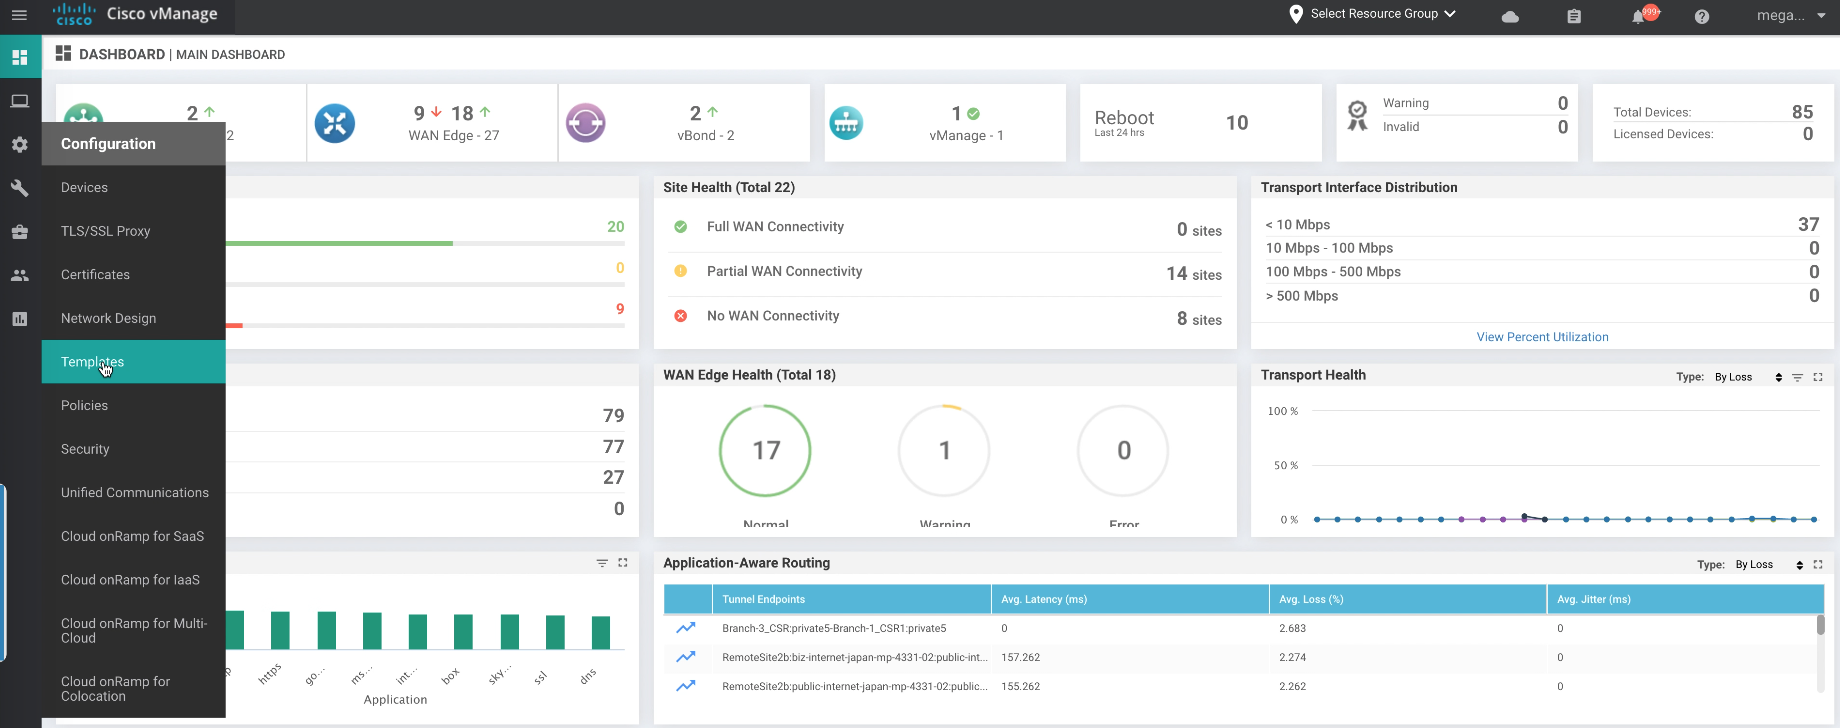
Task: Select Certificates menu item
Action: 133,275
